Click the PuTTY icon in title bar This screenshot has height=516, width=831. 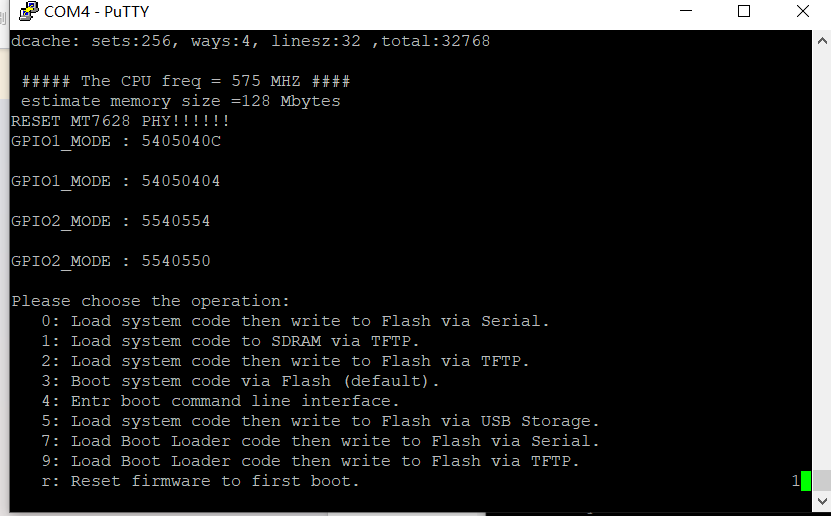pos(29,12)
